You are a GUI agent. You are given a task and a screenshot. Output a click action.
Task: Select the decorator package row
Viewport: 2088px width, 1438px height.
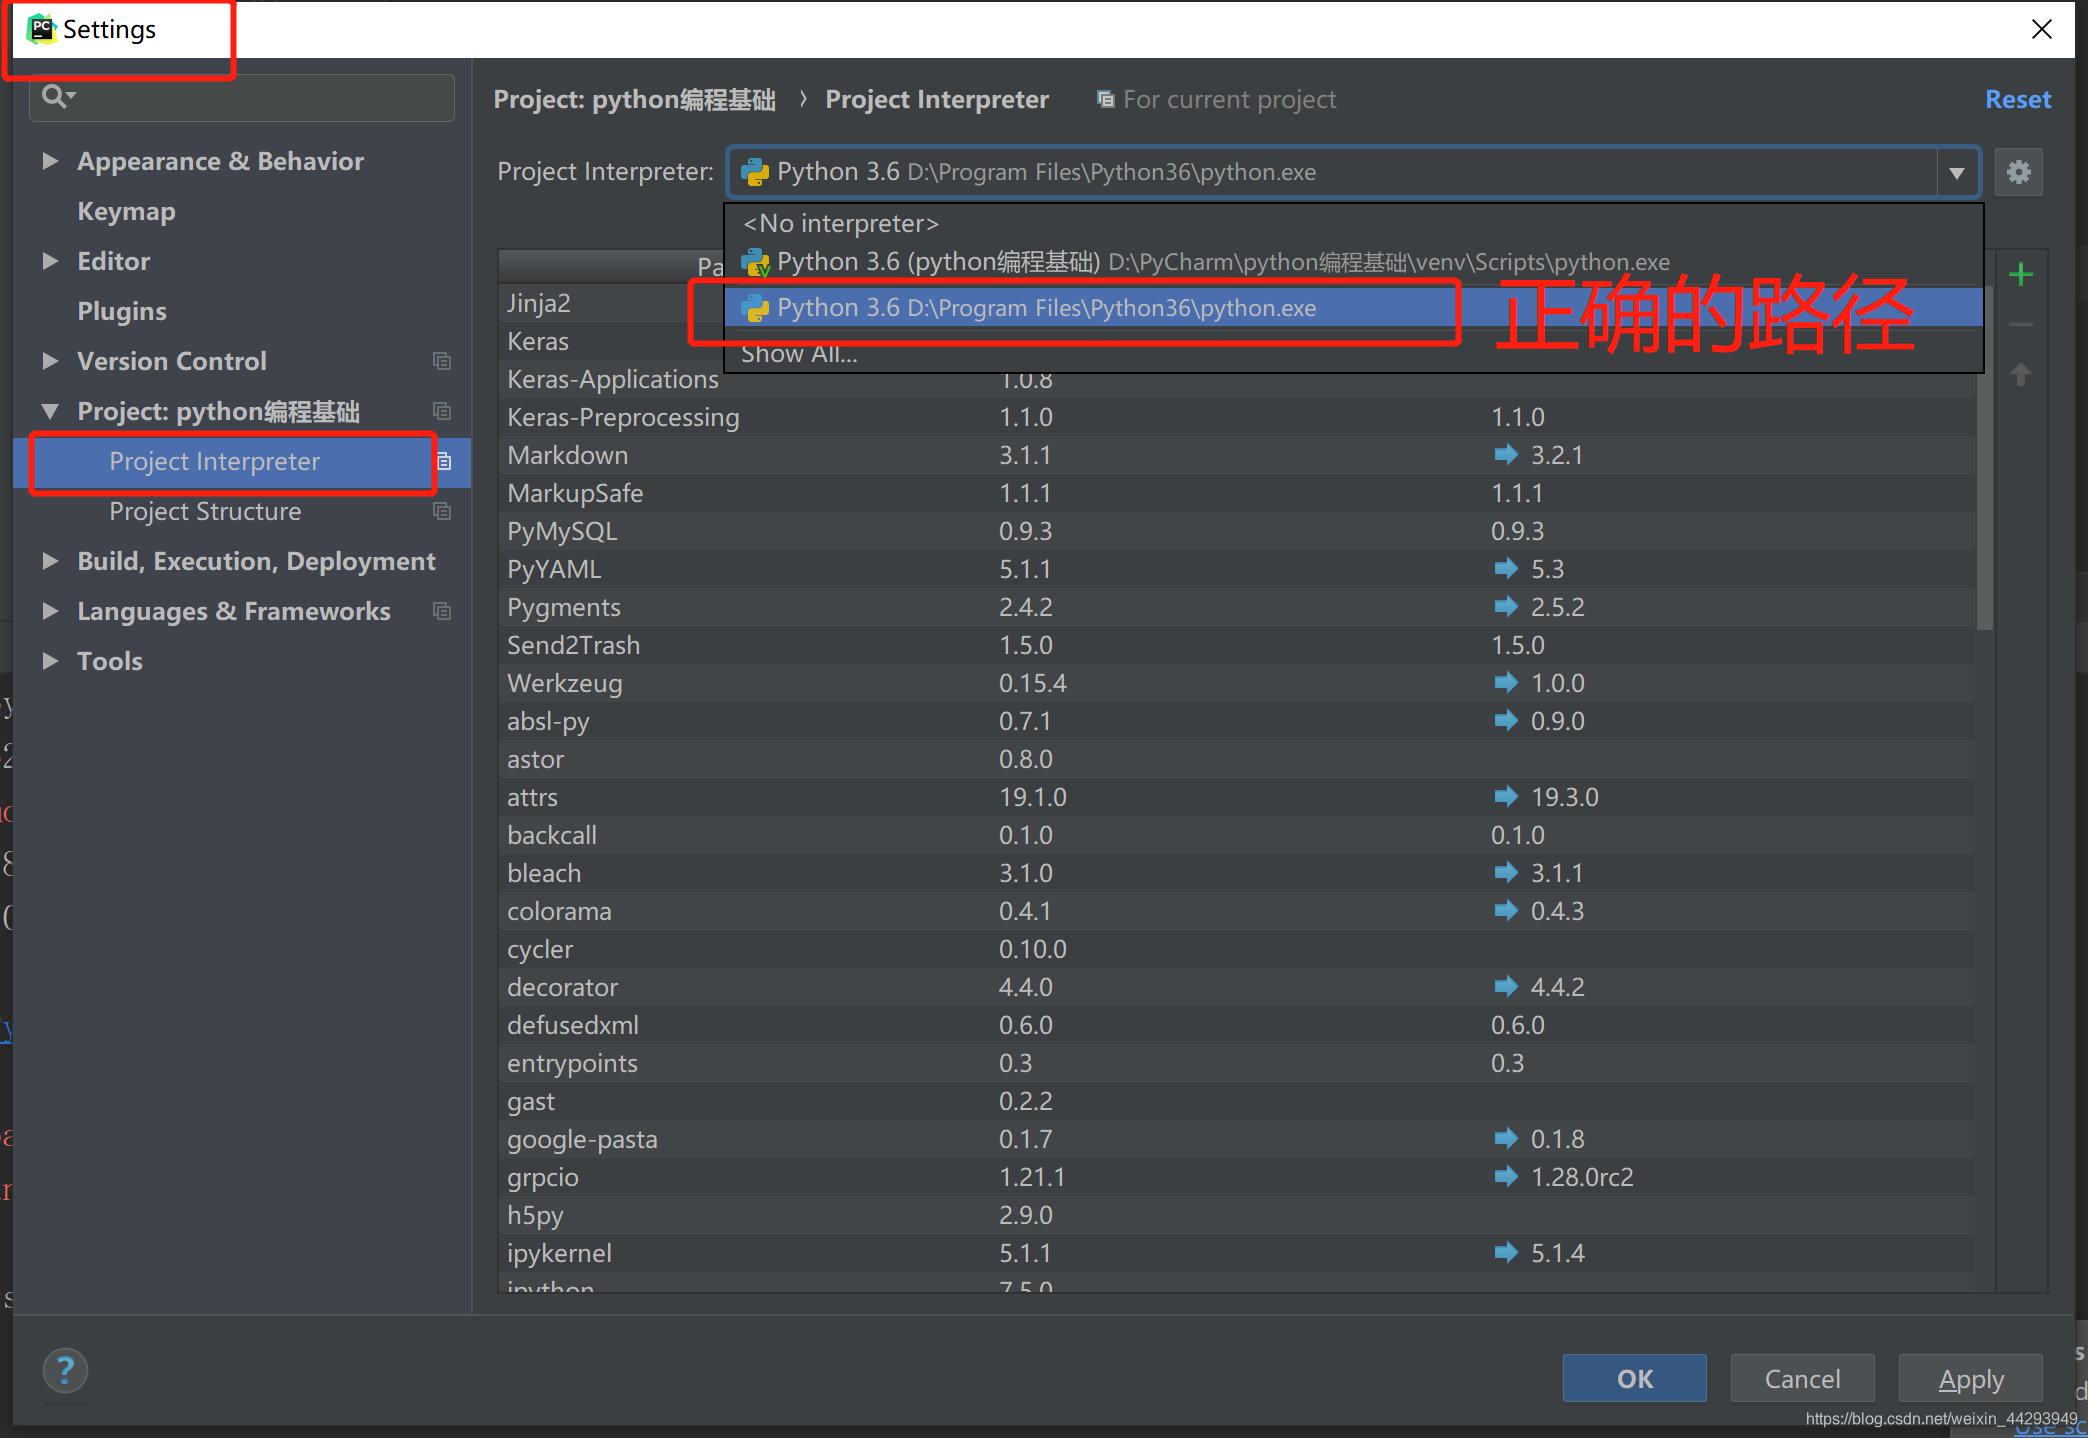tap(1237, 987)
